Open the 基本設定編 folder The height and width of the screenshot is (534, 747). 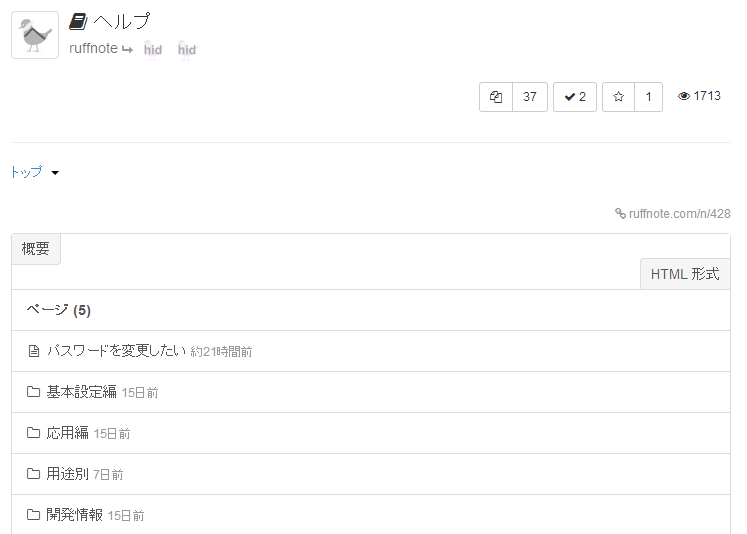click(x=81, y=392)
